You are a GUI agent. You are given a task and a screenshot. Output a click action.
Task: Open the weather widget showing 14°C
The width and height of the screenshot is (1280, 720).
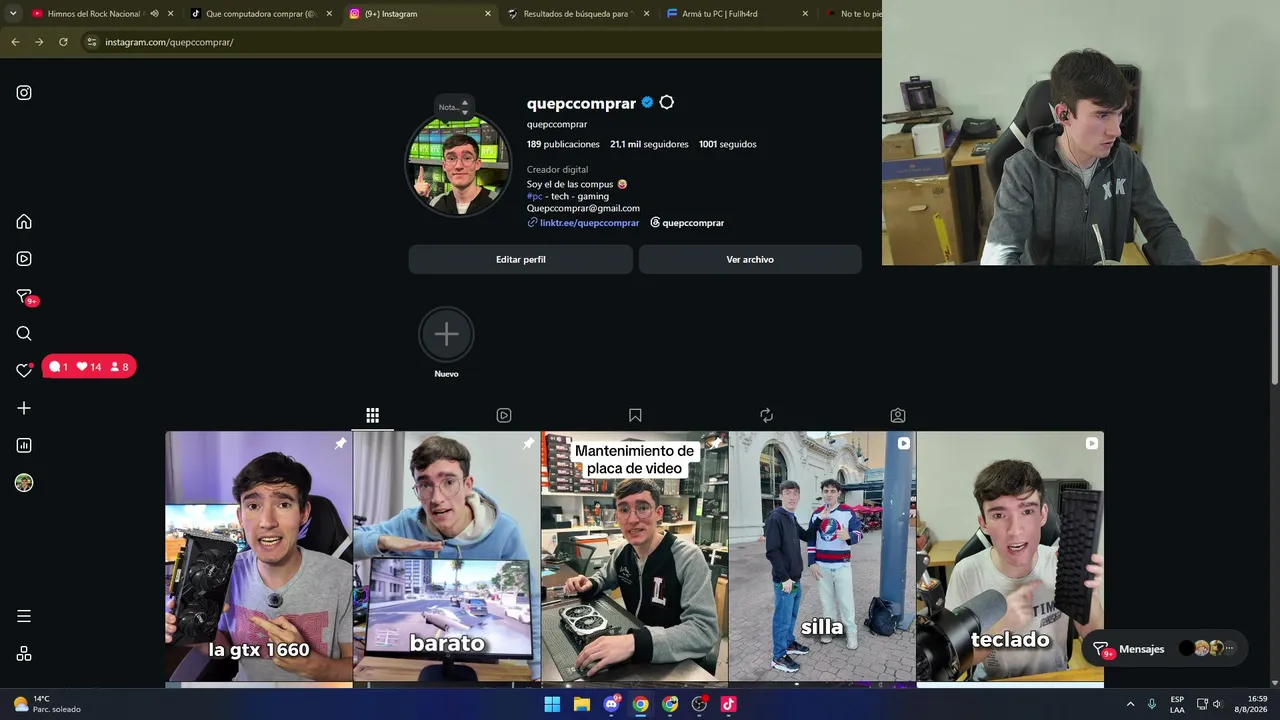[46, 704]
